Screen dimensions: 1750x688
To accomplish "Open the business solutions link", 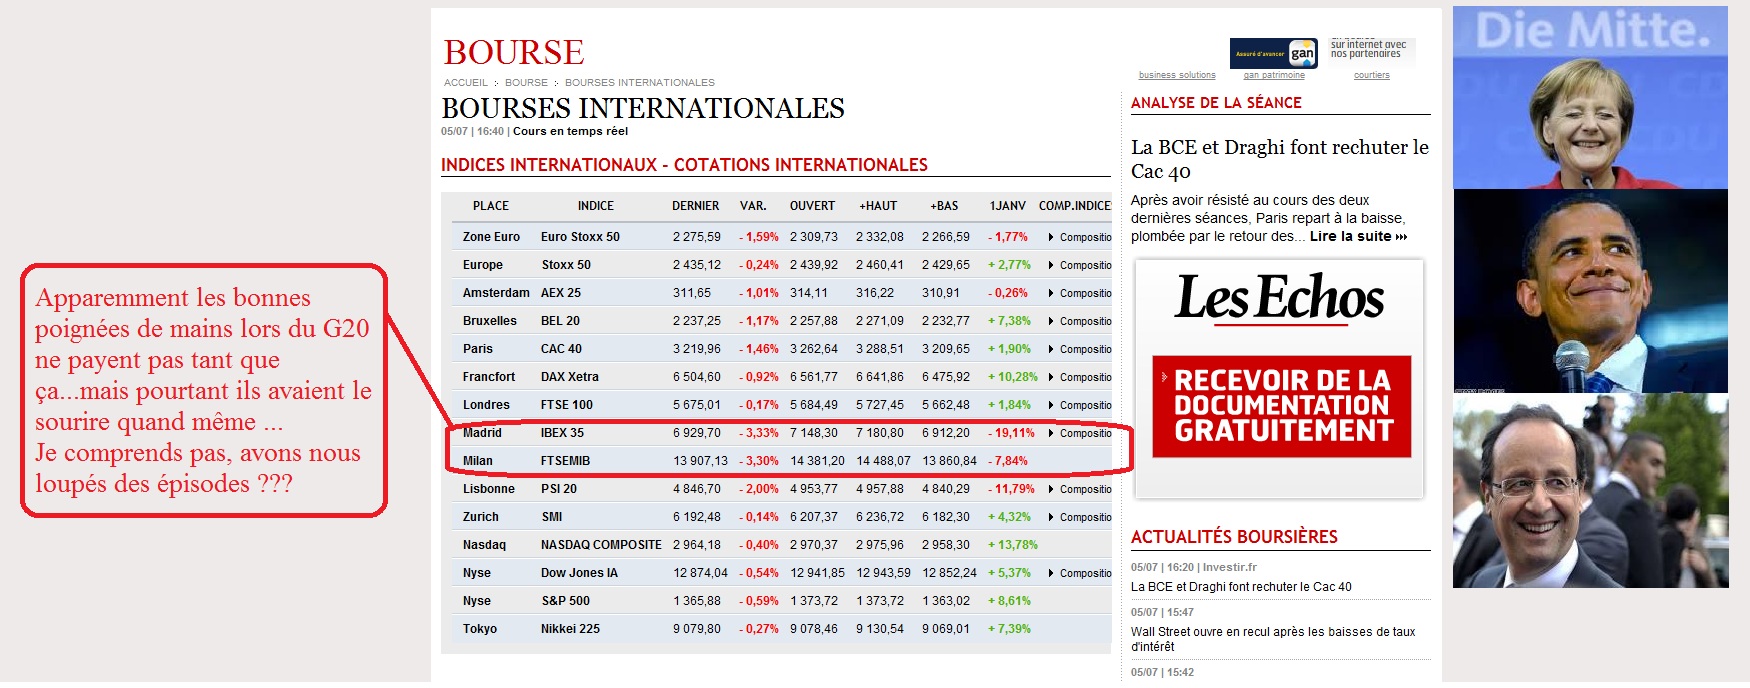I will click(1177, 75).
